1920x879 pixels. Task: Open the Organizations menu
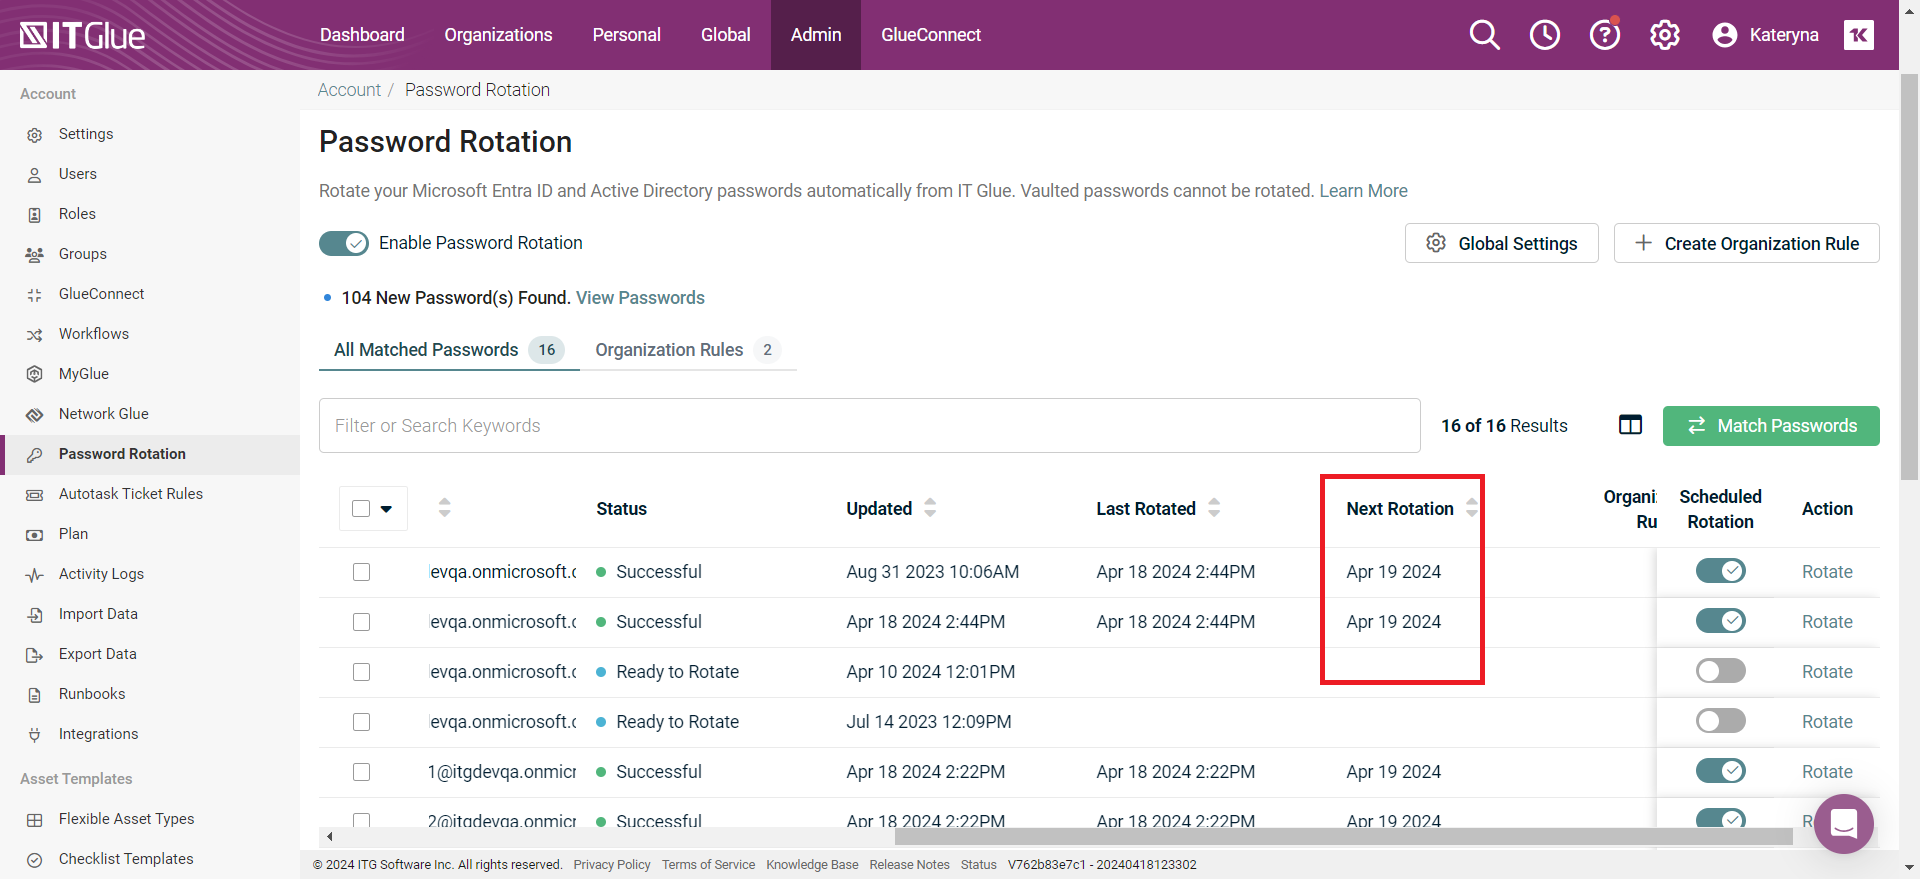[498, 35]
